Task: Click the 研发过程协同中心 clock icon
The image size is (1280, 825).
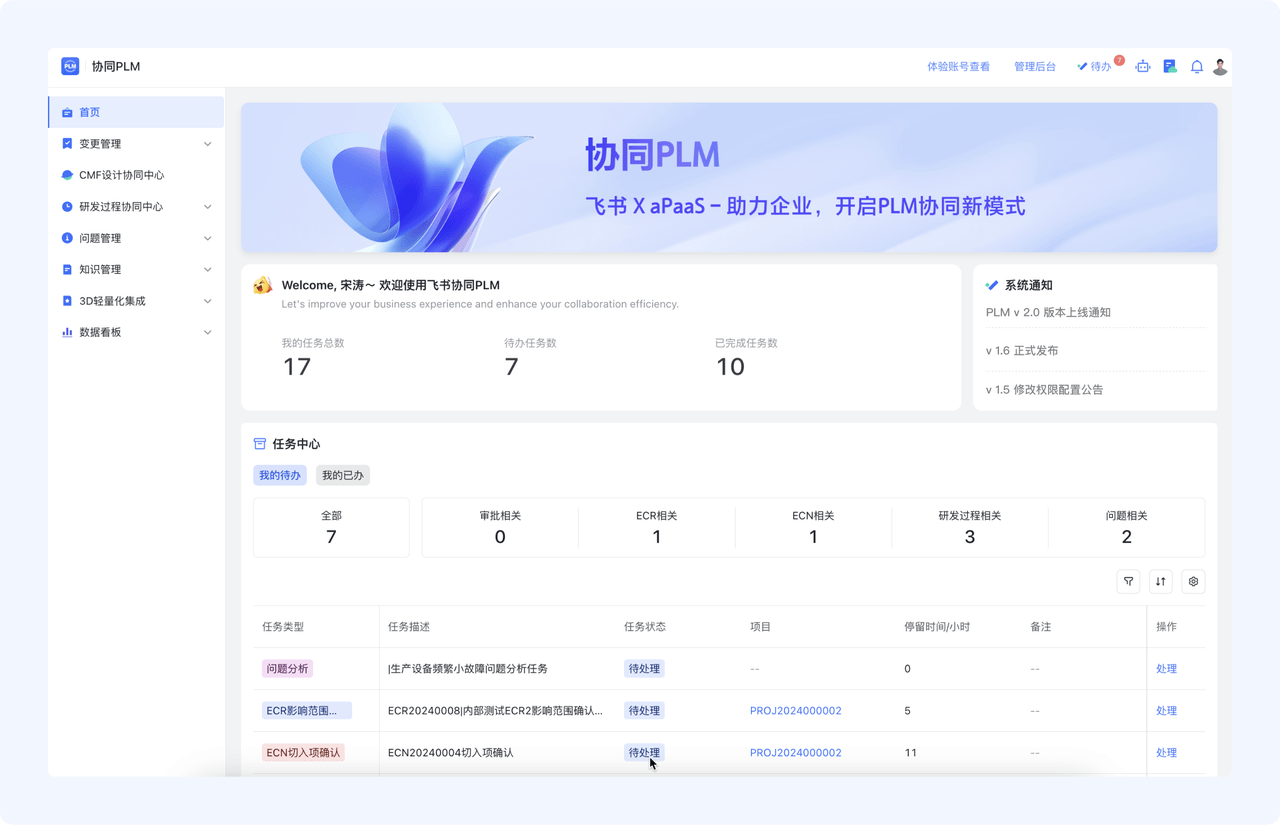Action: (x=67, y=207)
